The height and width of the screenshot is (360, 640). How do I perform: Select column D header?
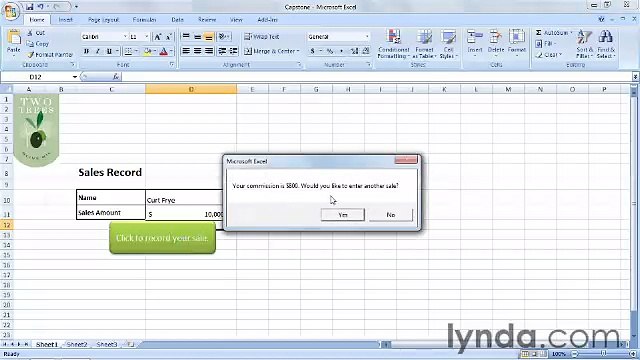point(191,89)
